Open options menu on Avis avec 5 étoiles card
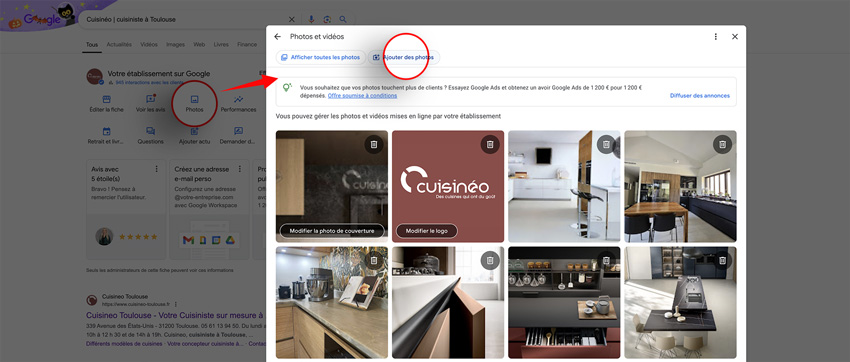This screenshot has height=362, width=850. coord(157,169)
